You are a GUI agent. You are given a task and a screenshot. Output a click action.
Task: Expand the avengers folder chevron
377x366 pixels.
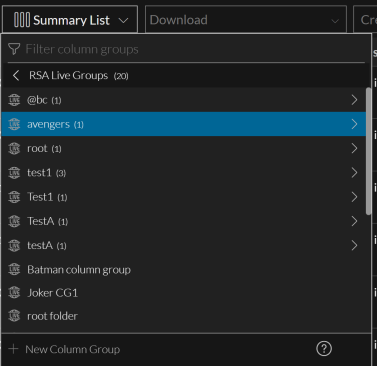(x=354, y=124)
